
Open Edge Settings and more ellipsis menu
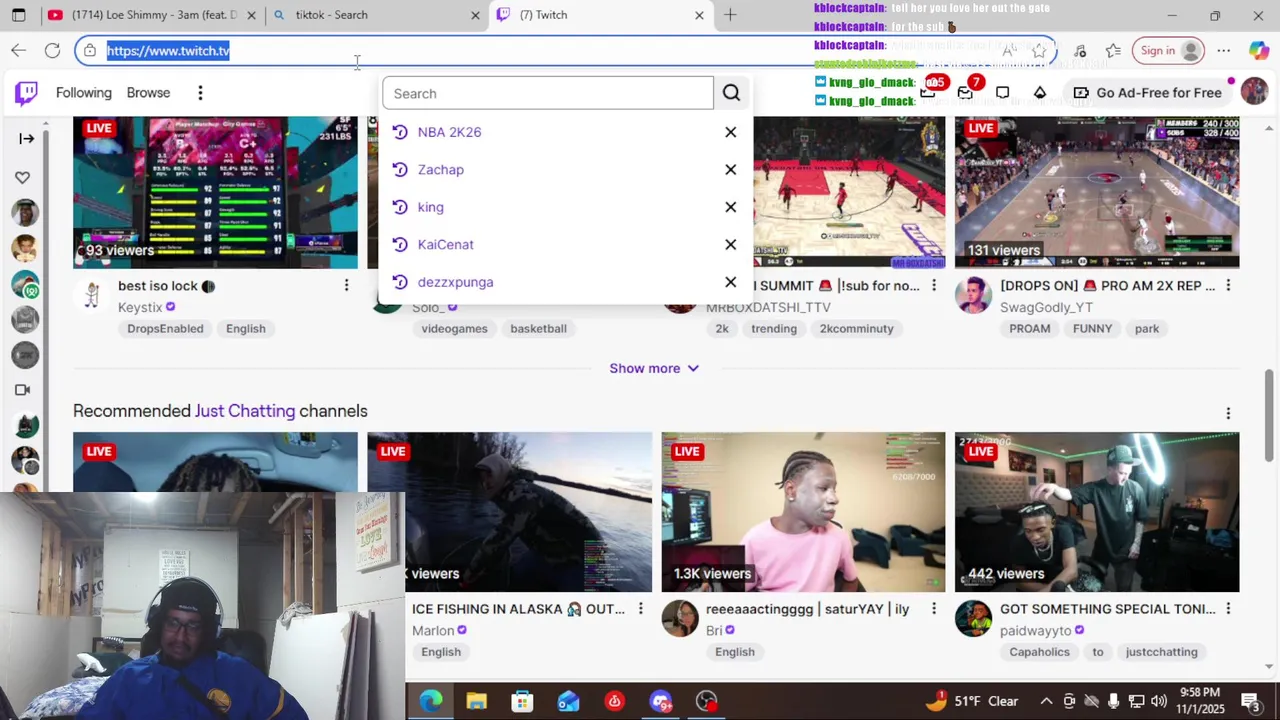point(1224,50)
